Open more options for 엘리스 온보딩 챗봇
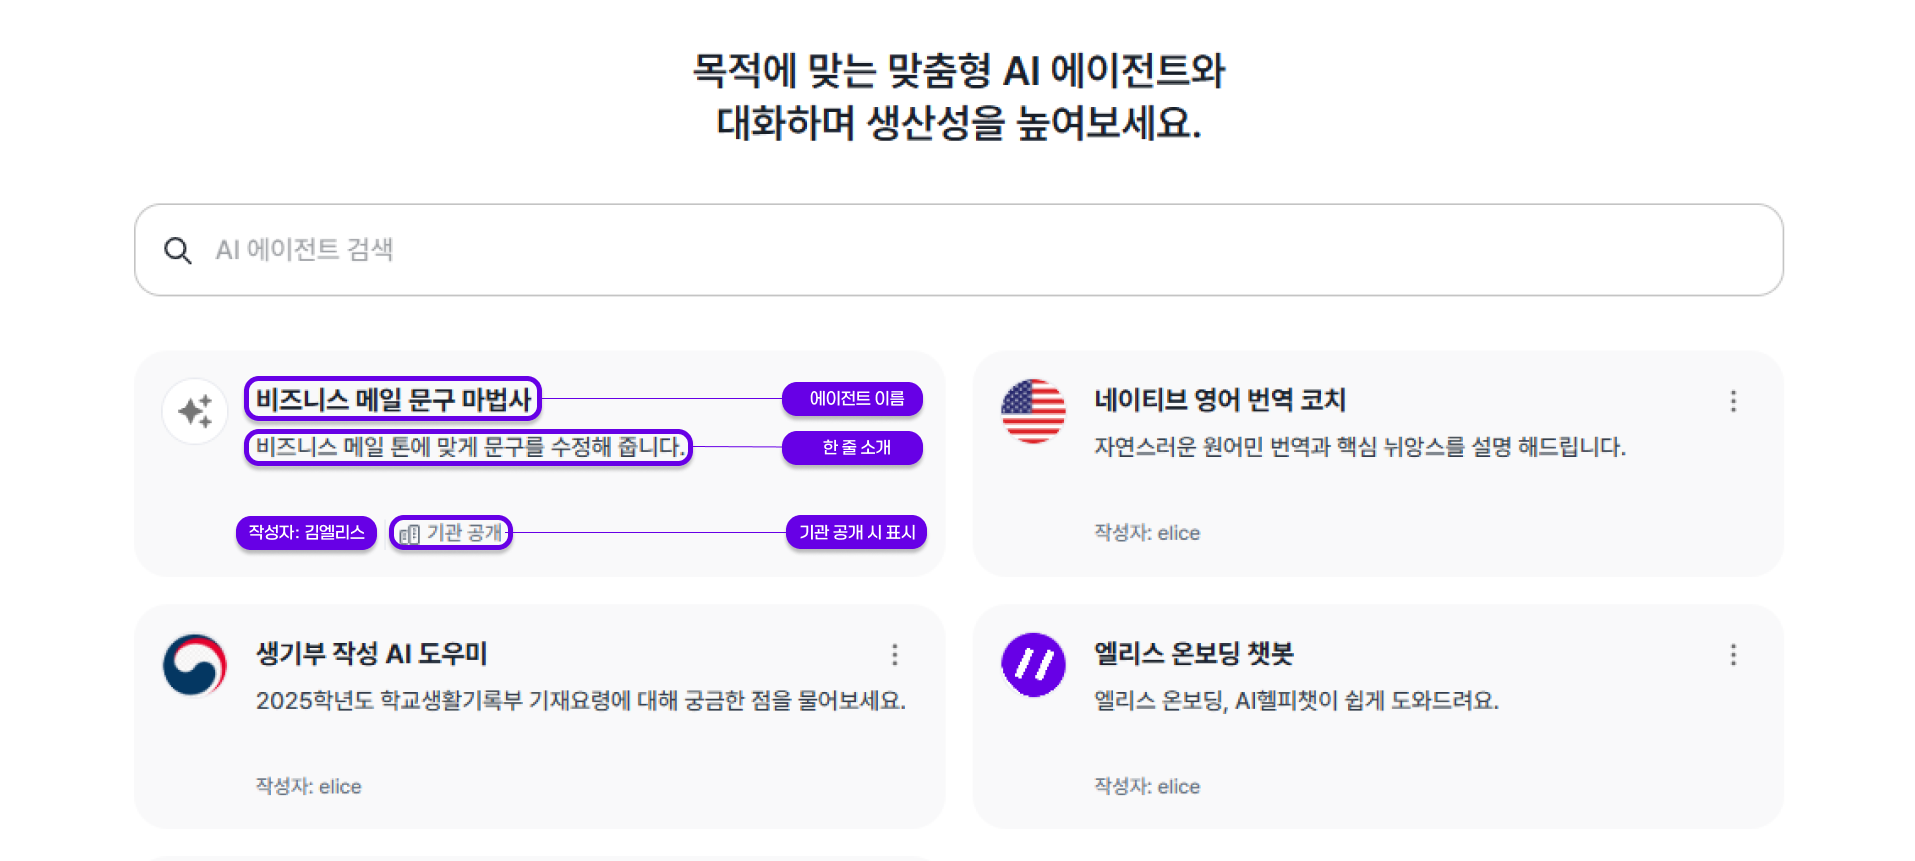The image size is (1915, 861). point(1733,655)
